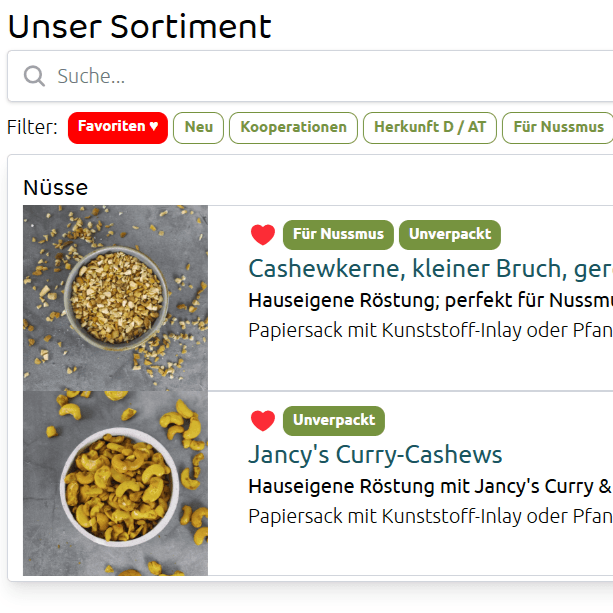
Task: Toggle the Für Nussmus filter chip
Action: (x=558, y=127)
